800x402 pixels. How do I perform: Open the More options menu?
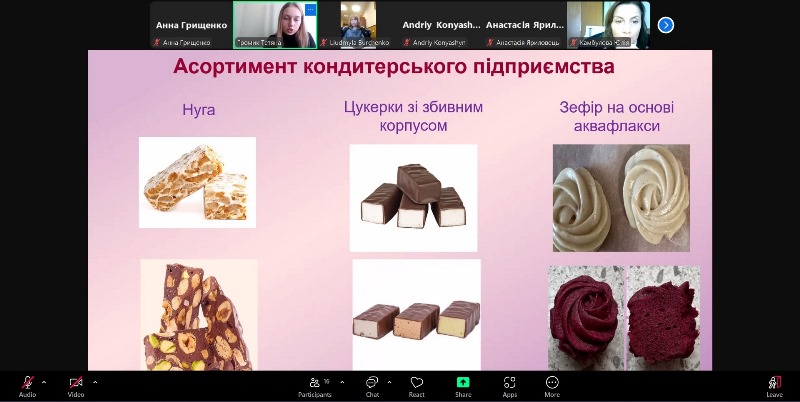click(x=552, y=386)
